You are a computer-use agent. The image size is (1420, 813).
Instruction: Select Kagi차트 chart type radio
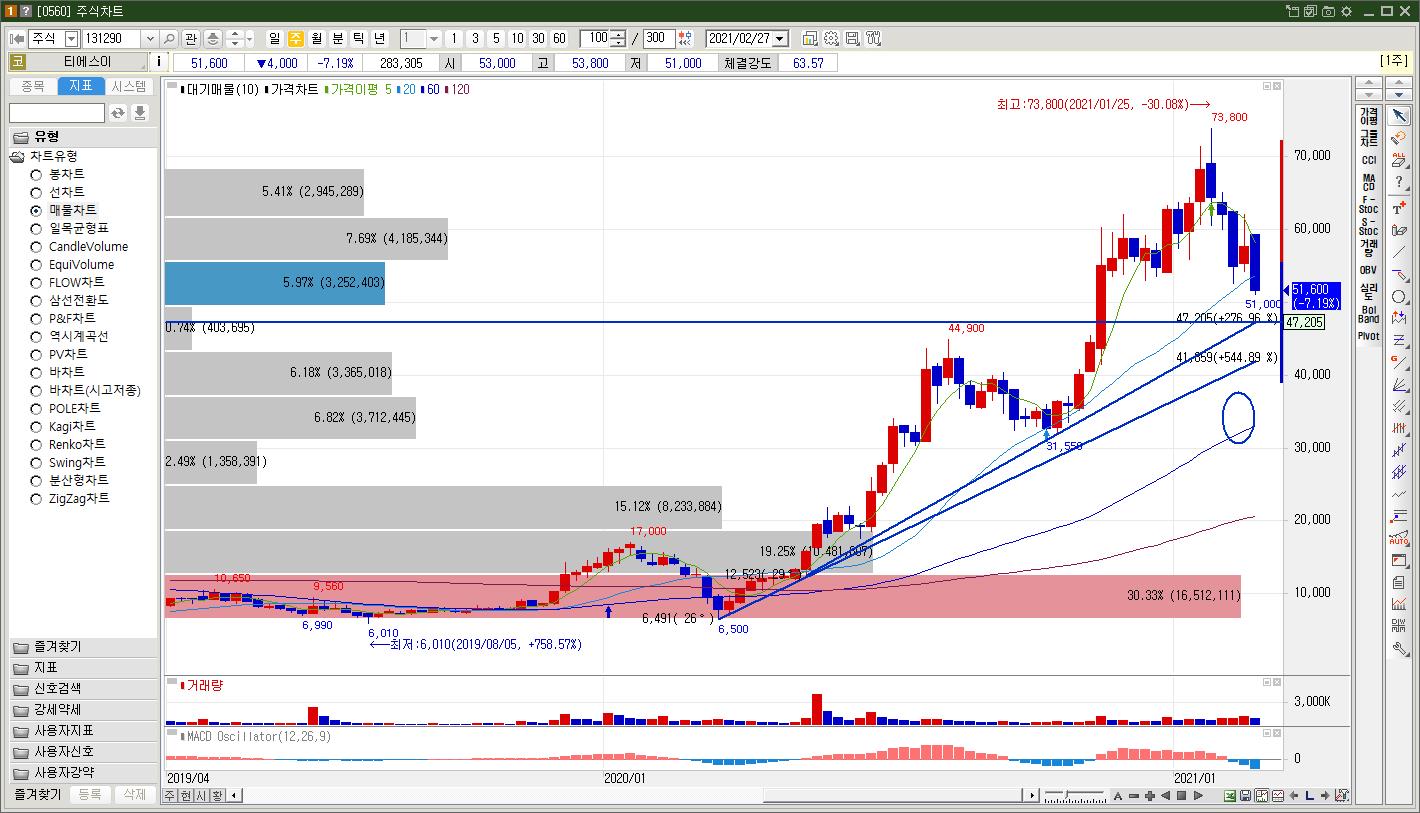(36, 427)
